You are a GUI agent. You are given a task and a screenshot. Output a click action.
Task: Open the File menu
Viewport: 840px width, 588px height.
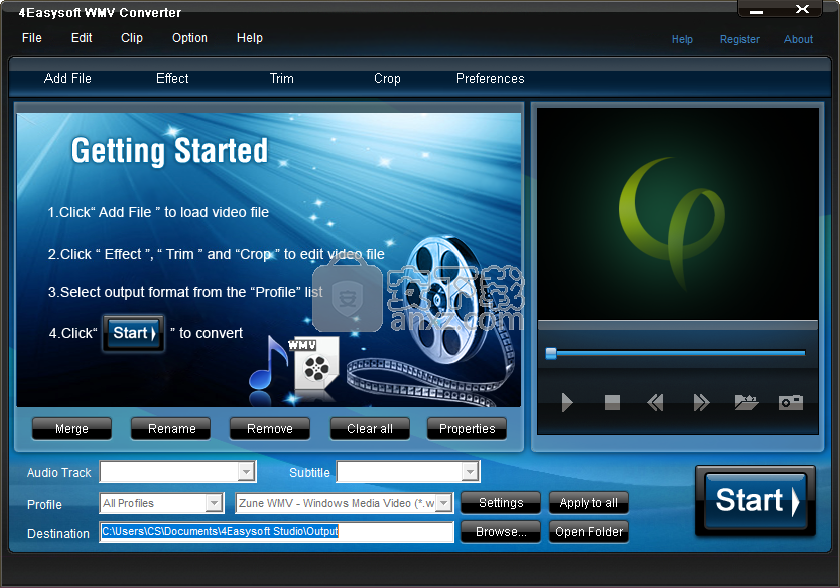tap(32, 38)
